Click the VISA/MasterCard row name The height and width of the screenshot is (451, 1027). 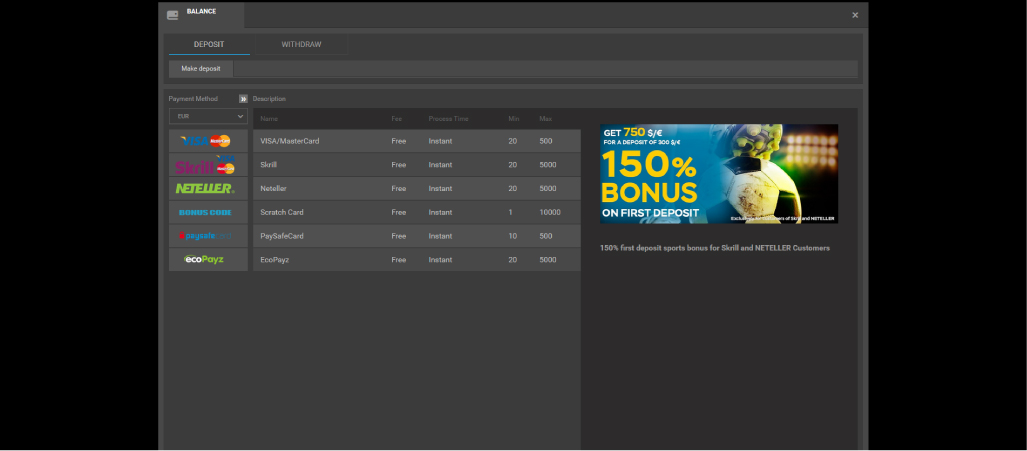[289, 141]
